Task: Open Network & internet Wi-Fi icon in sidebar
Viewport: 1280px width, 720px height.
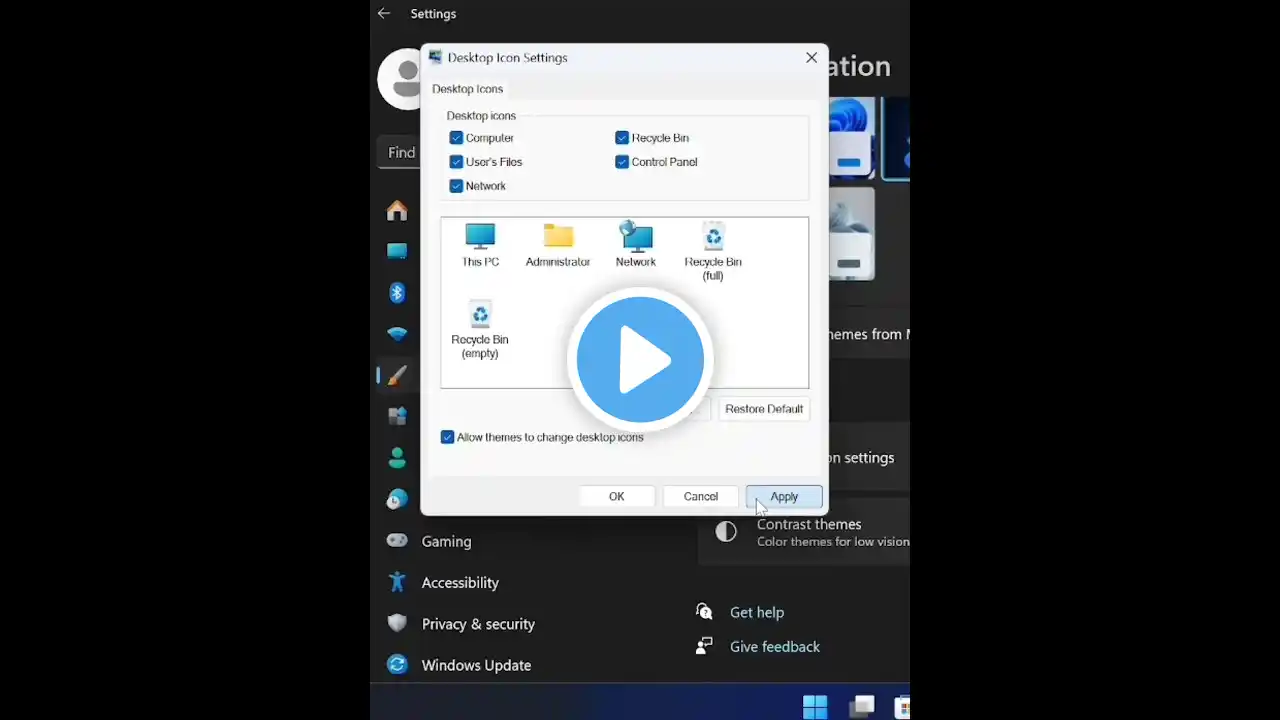Action: point(397,334)
